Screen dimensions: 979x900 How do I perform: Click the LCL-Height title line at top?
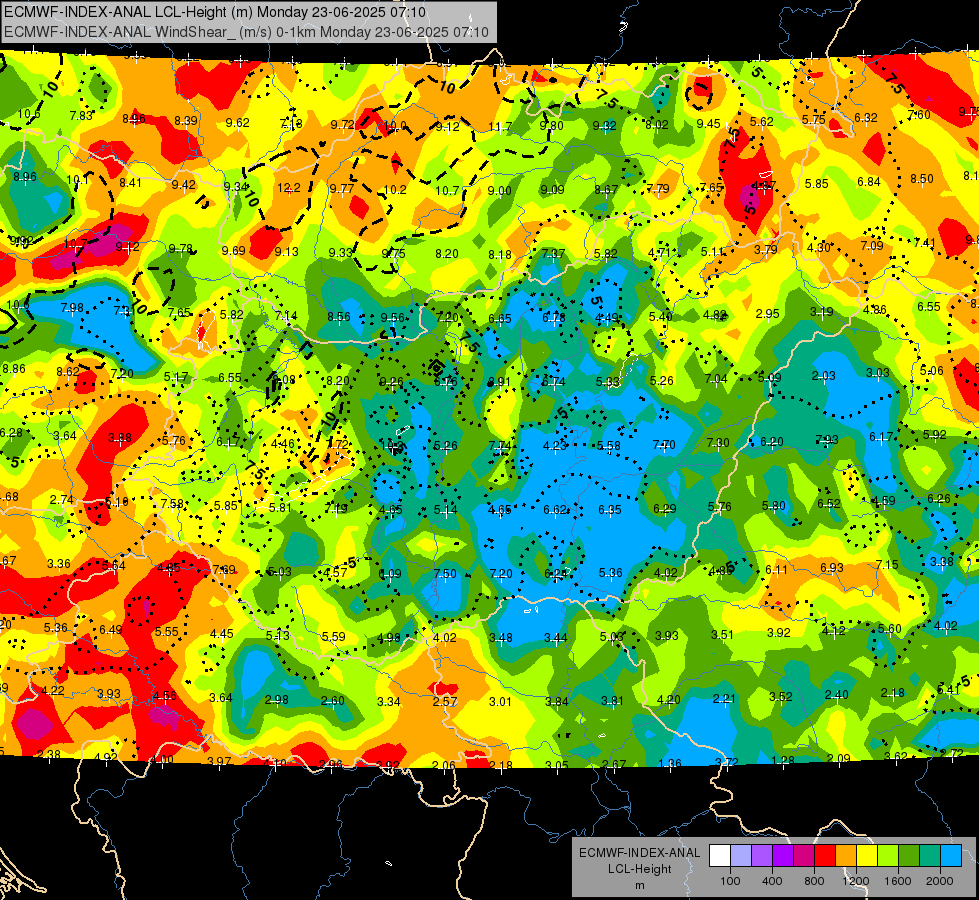[x=215, y=12]
